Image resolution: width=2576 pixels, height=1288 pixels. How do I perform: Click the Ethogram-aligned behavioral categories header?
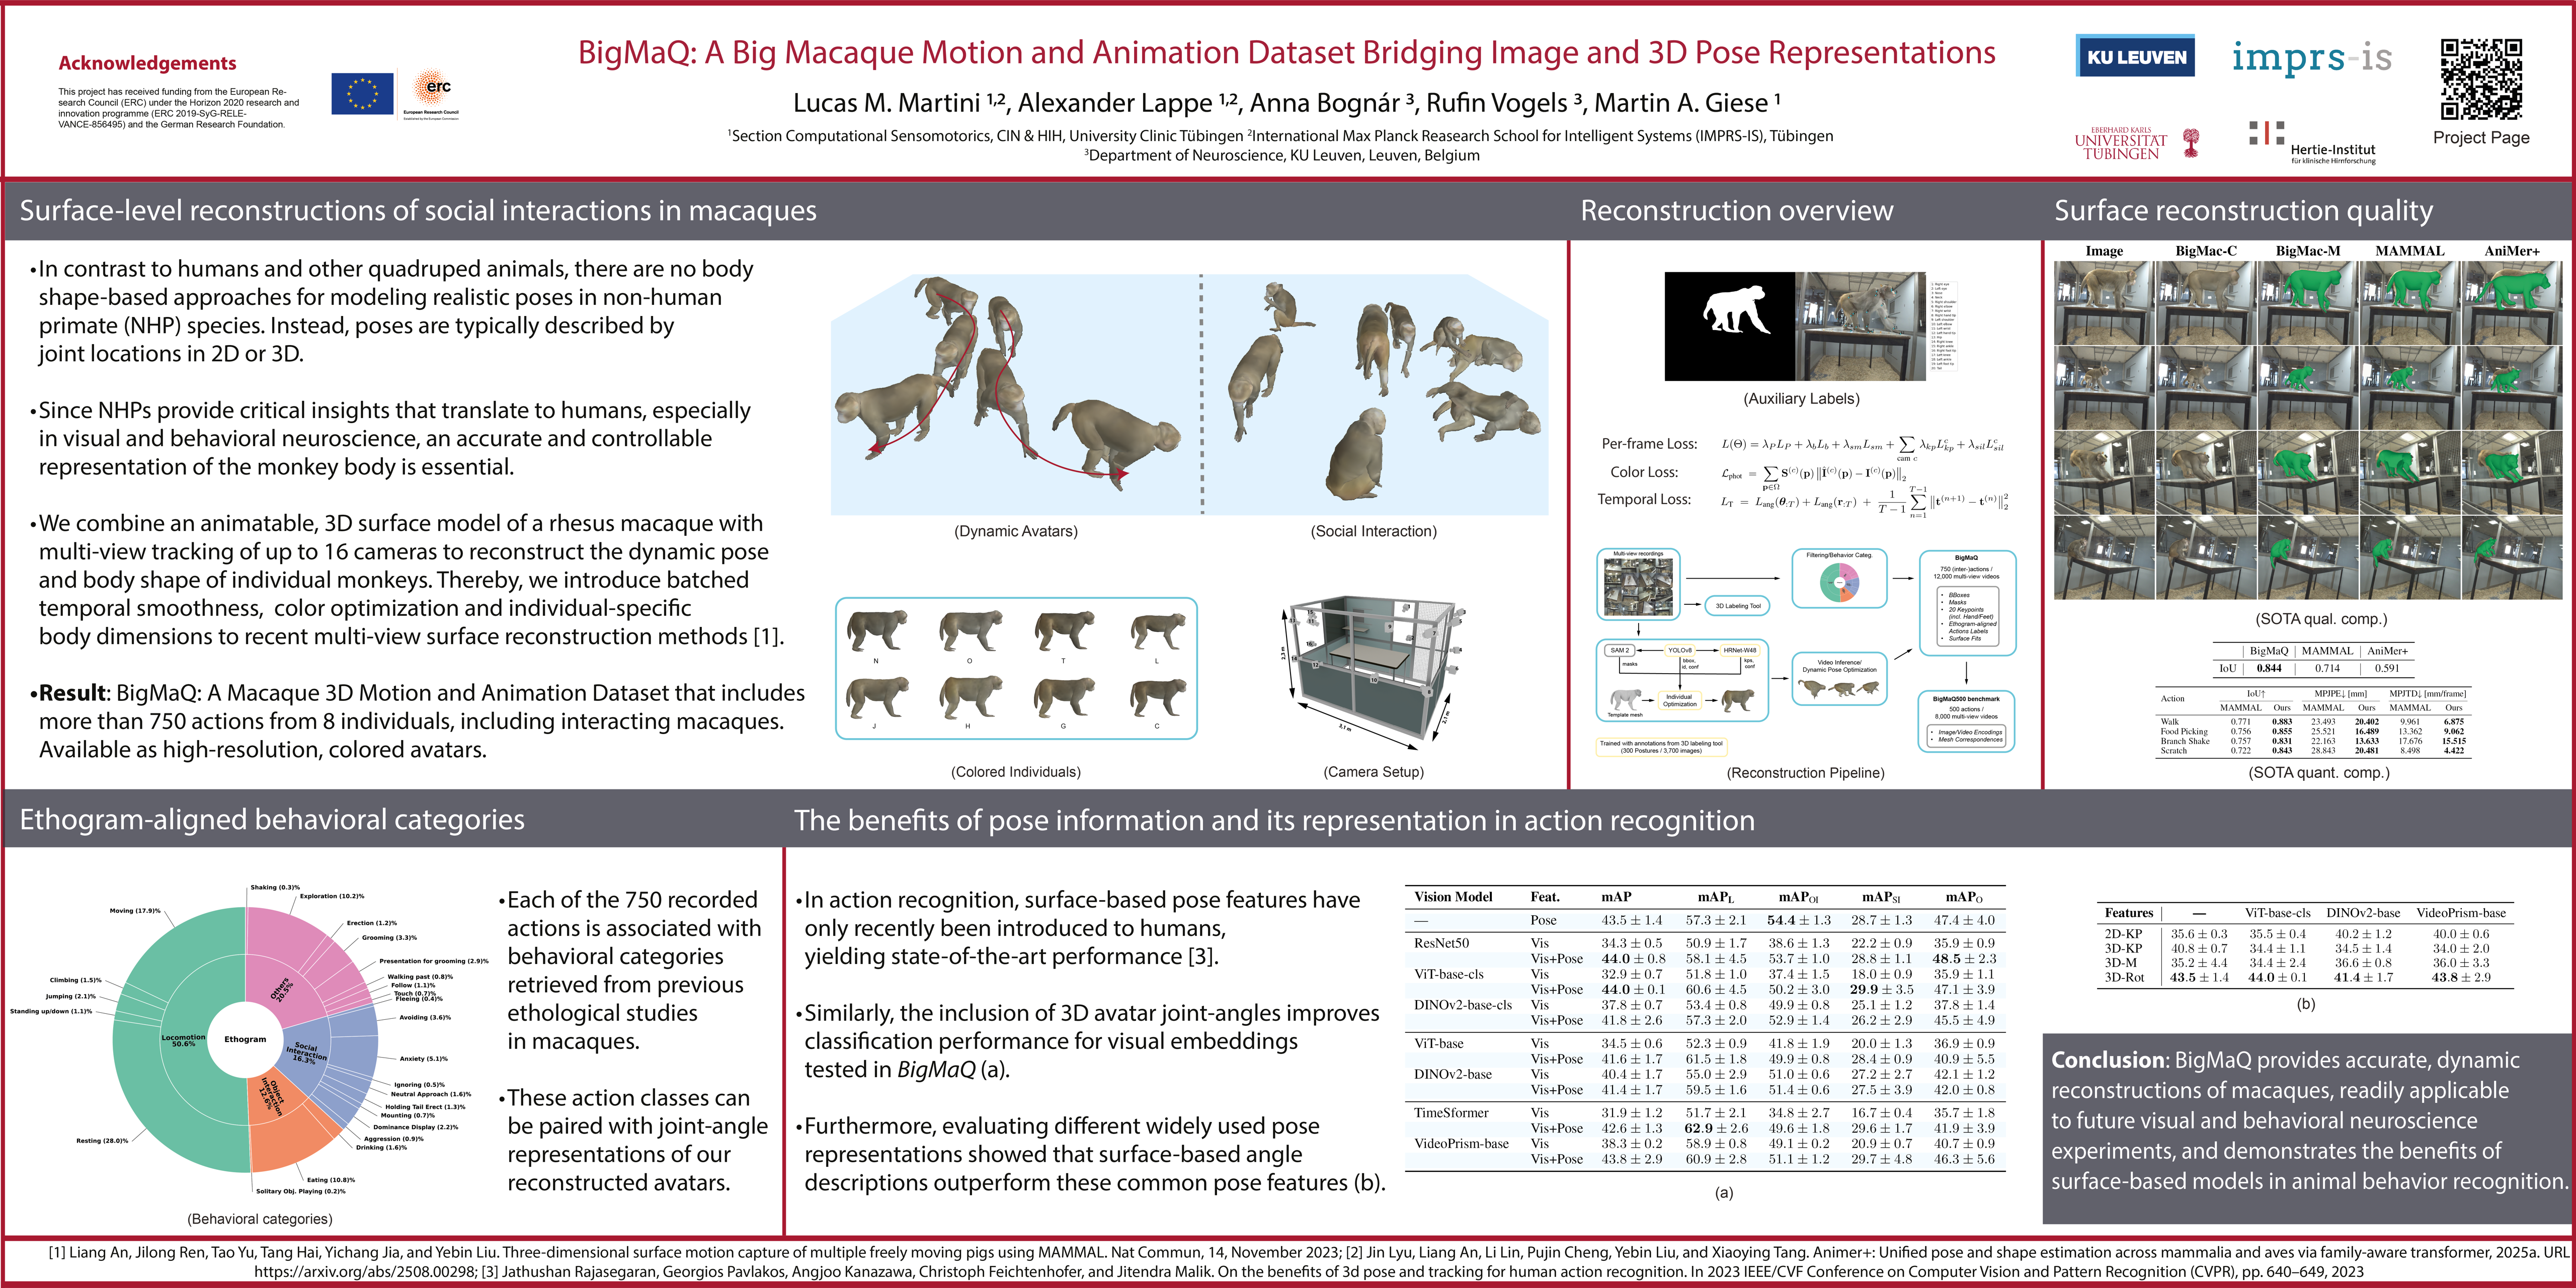coord(272,820)
